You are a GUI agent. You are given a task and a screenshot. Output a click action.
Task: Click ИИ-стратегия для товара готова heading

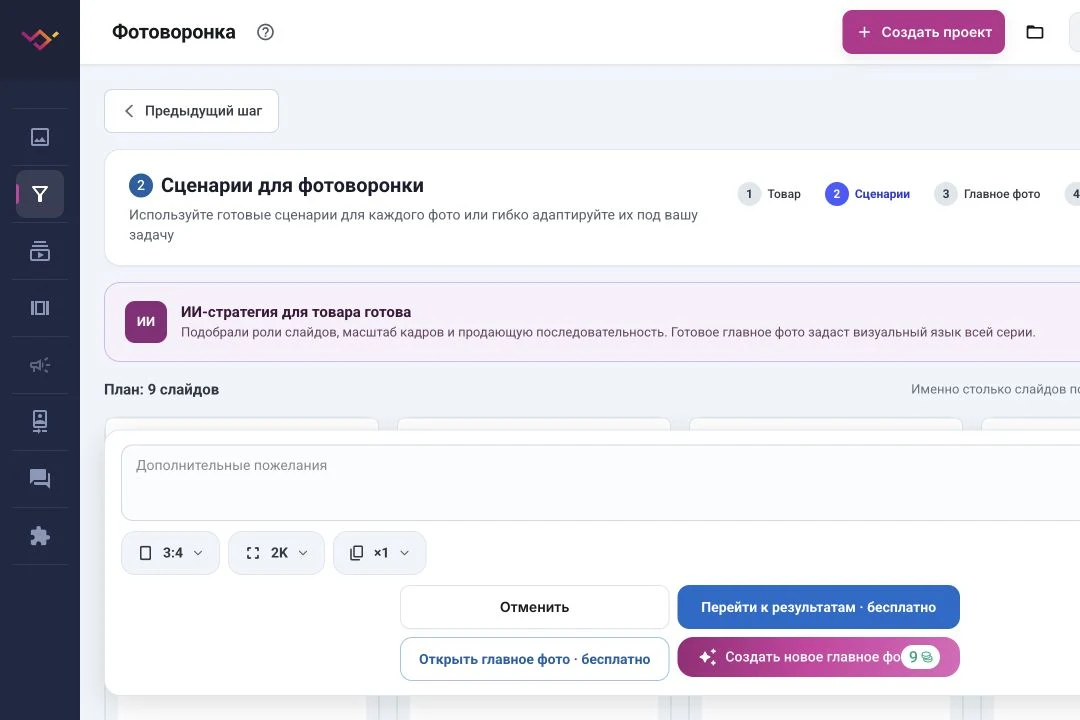point(296,312)
